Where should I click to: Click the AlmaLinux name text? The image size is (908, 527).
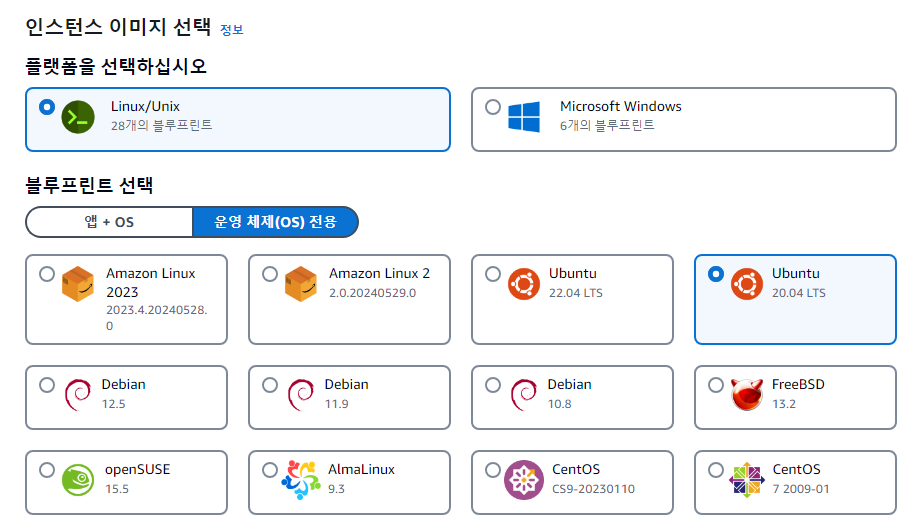click(x=361, y=470)
